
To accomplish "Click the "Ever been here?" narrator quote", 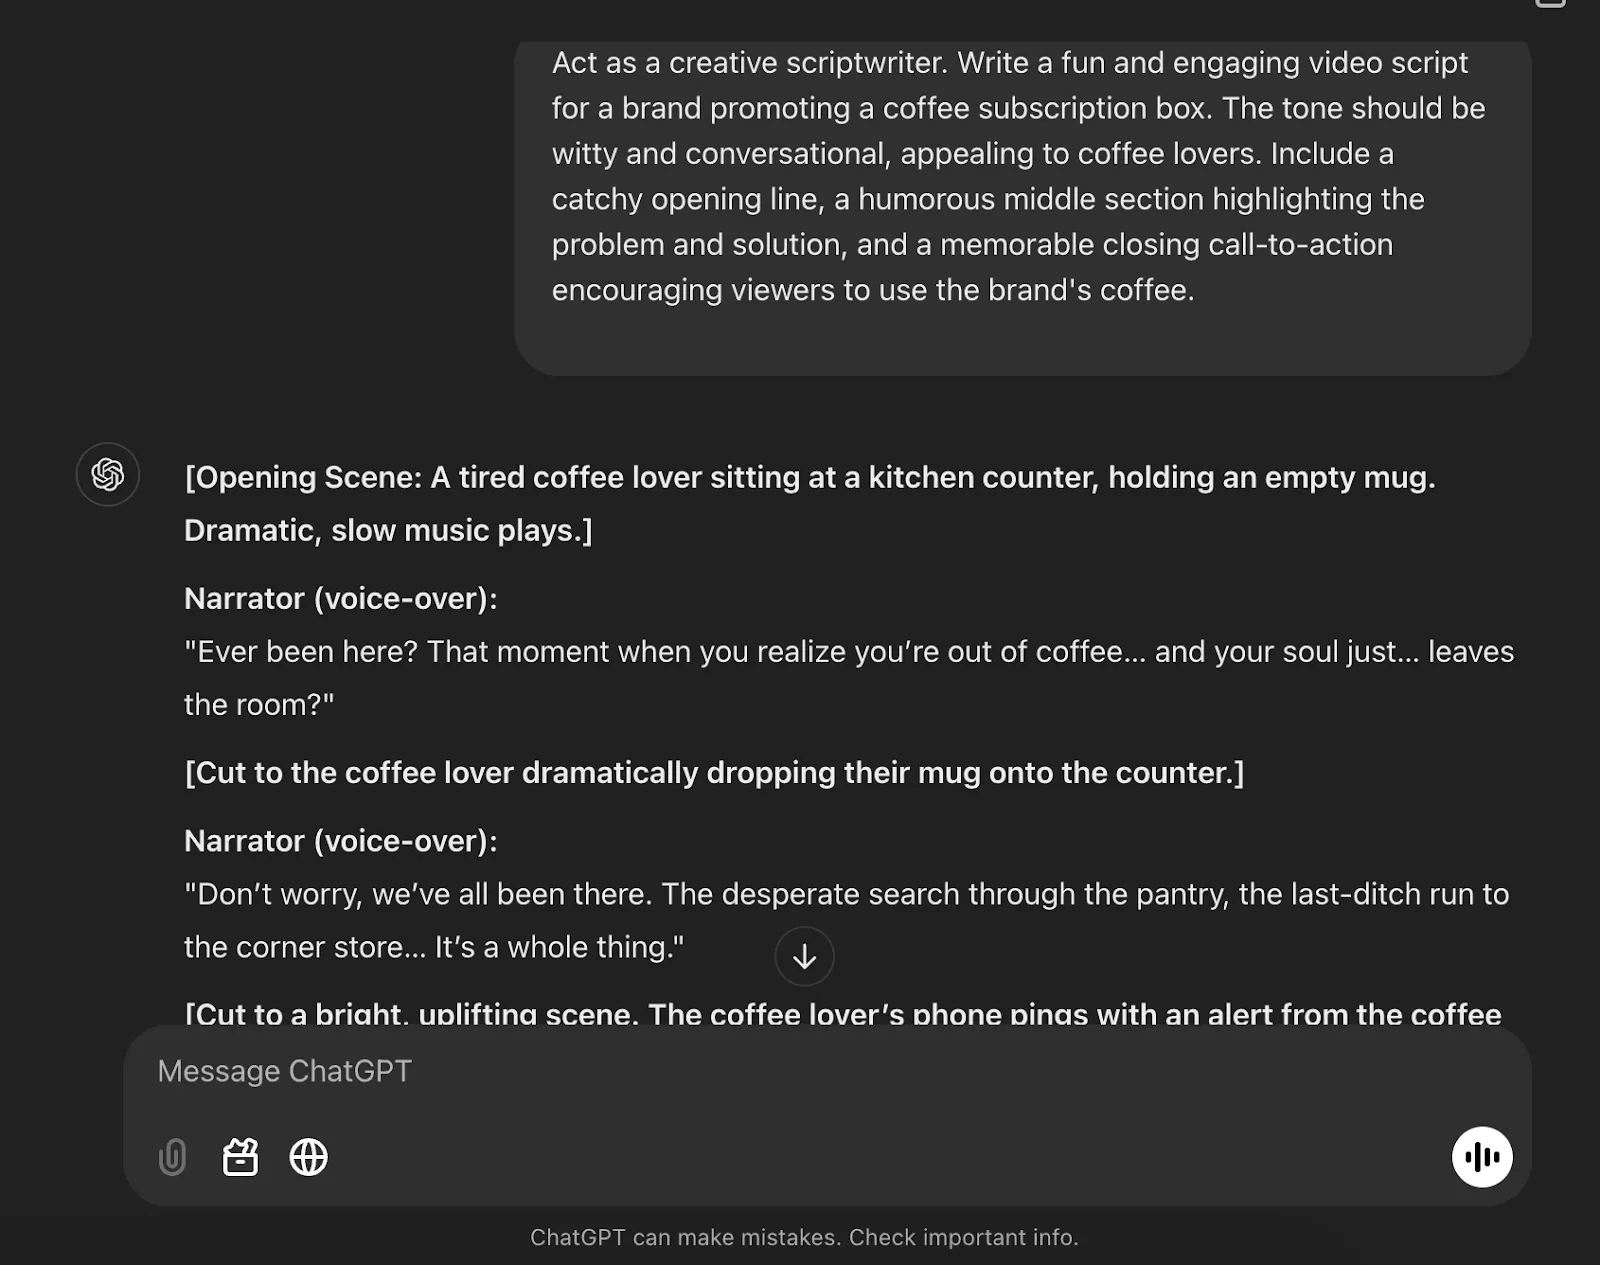I will coord(849,678).
